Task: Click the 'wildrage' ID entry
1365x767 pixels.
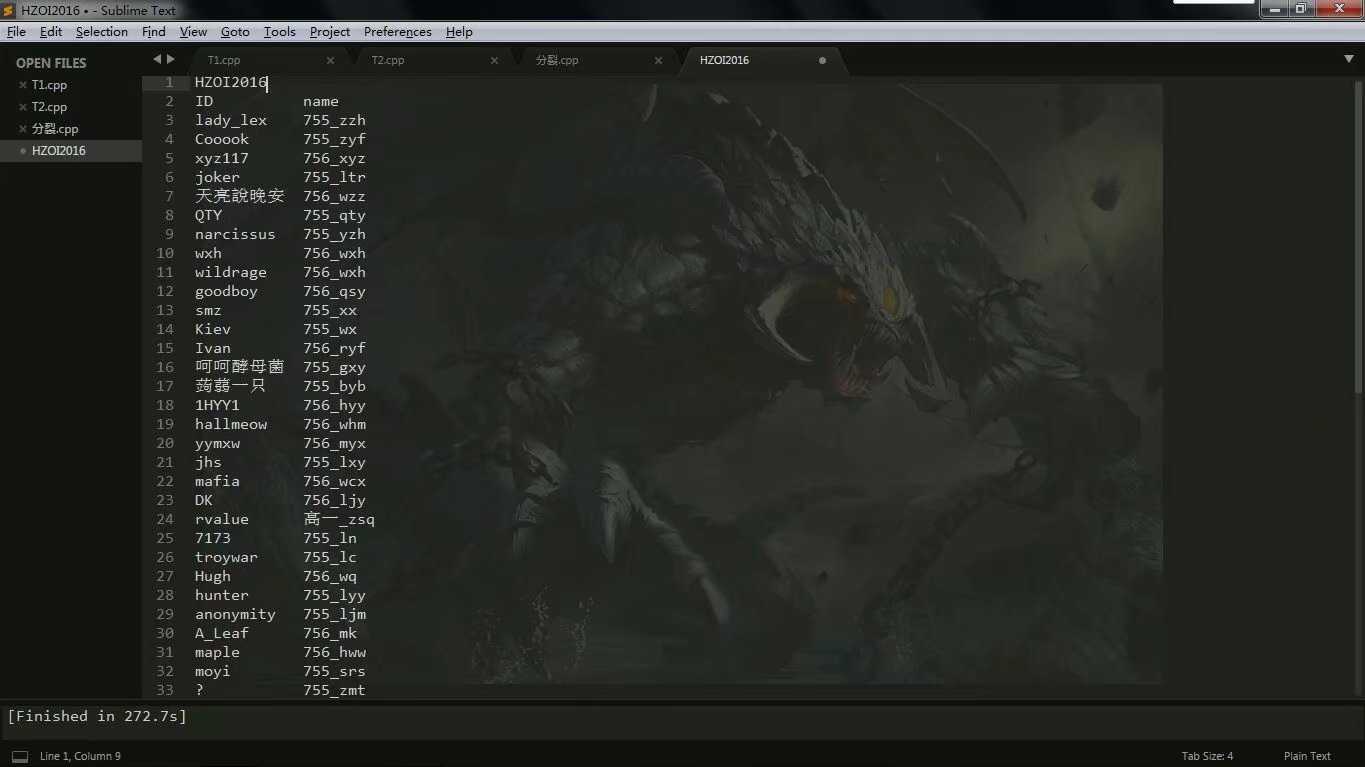Action: 231,272
